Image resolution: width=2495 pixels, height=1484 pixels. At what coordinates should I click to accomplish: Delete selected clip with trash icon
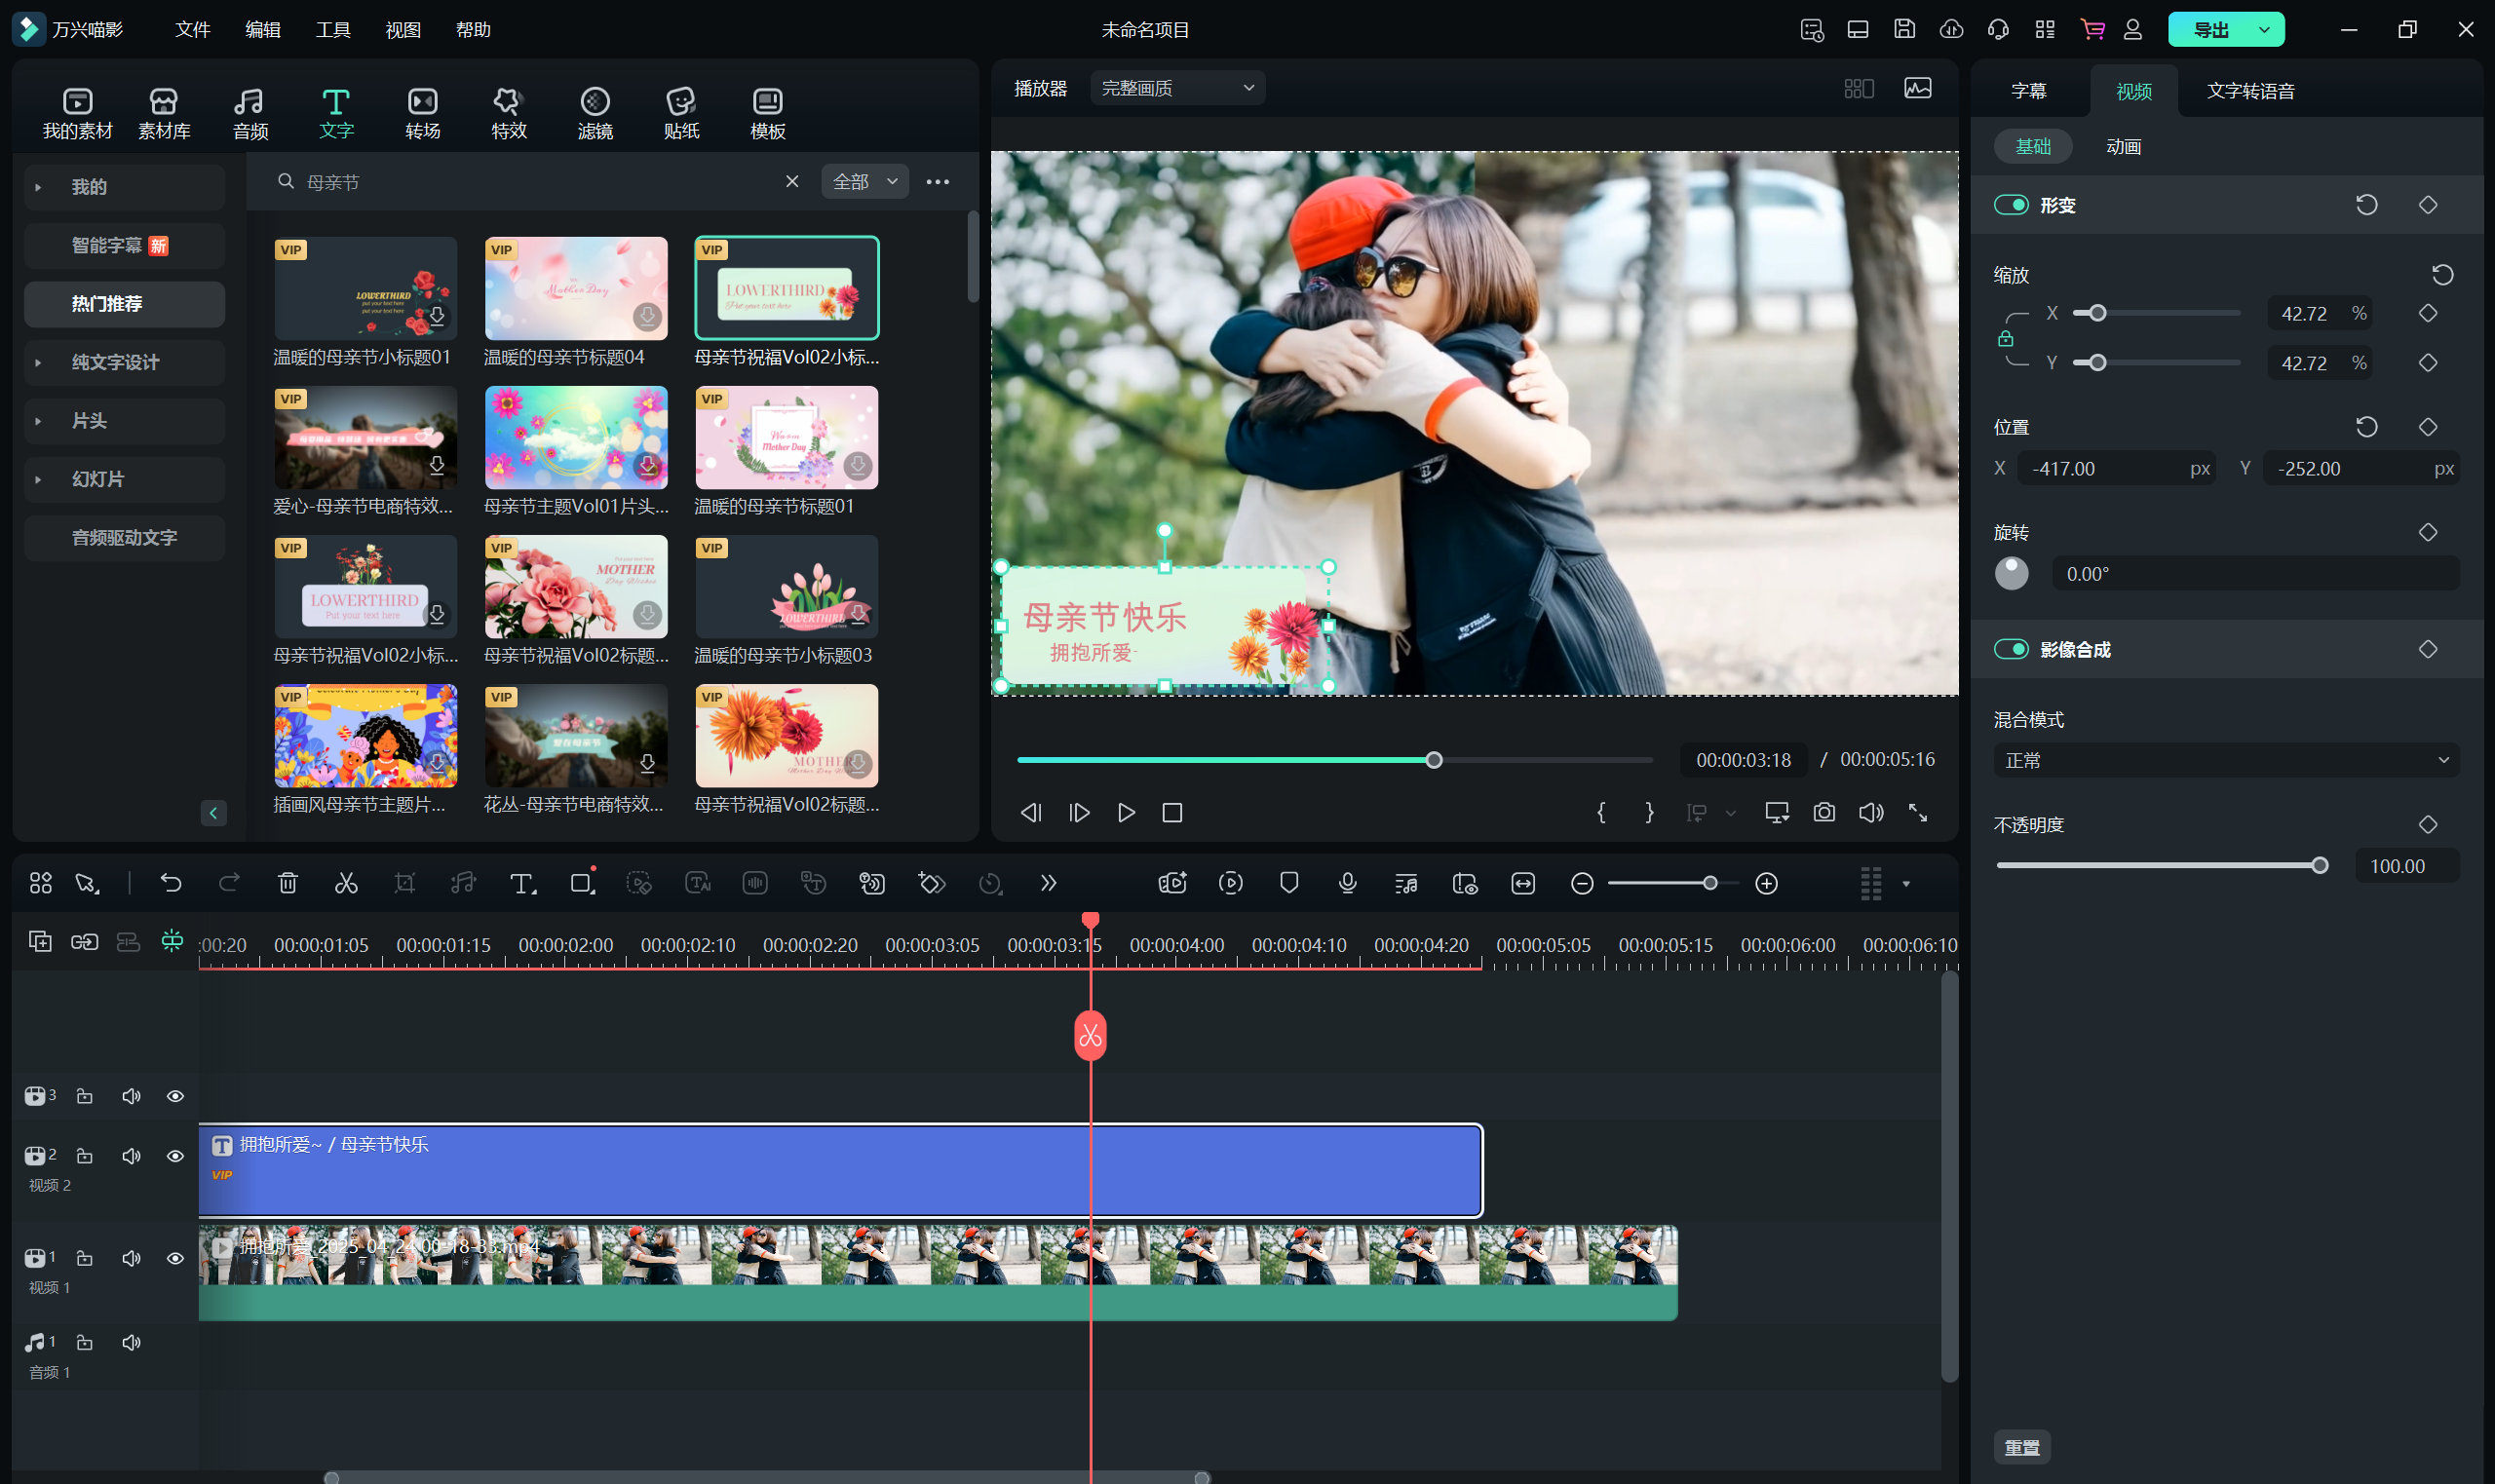tap(288, 883)
